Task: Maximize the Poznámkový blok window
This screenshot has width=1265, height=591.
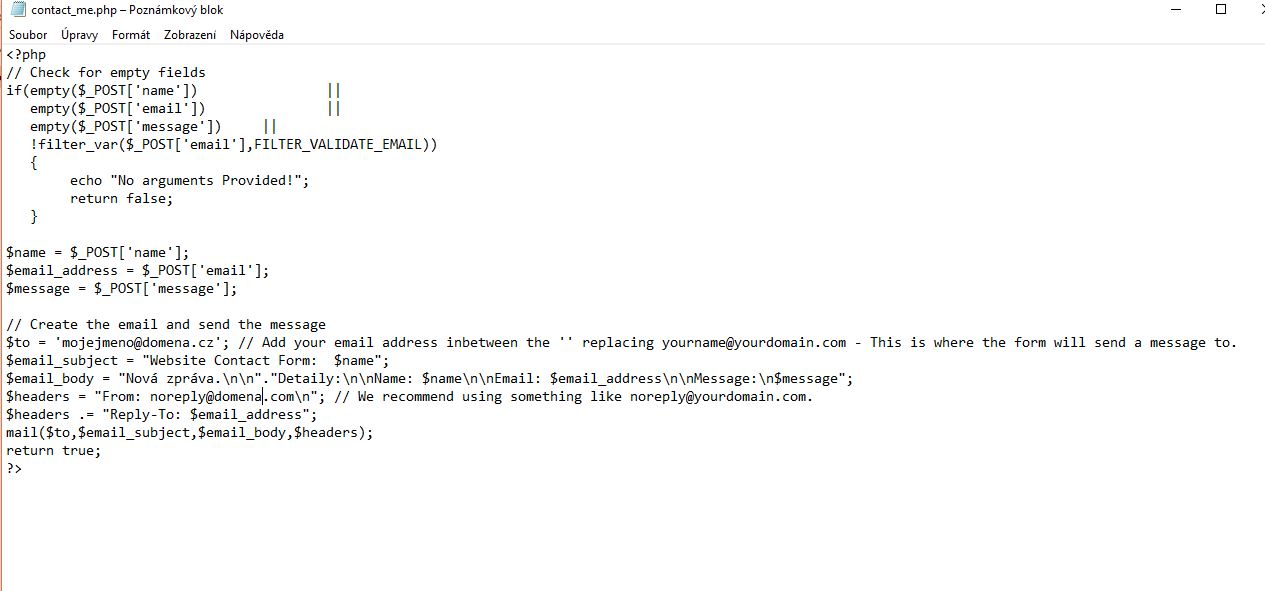Action: [x=1220, y=10]
